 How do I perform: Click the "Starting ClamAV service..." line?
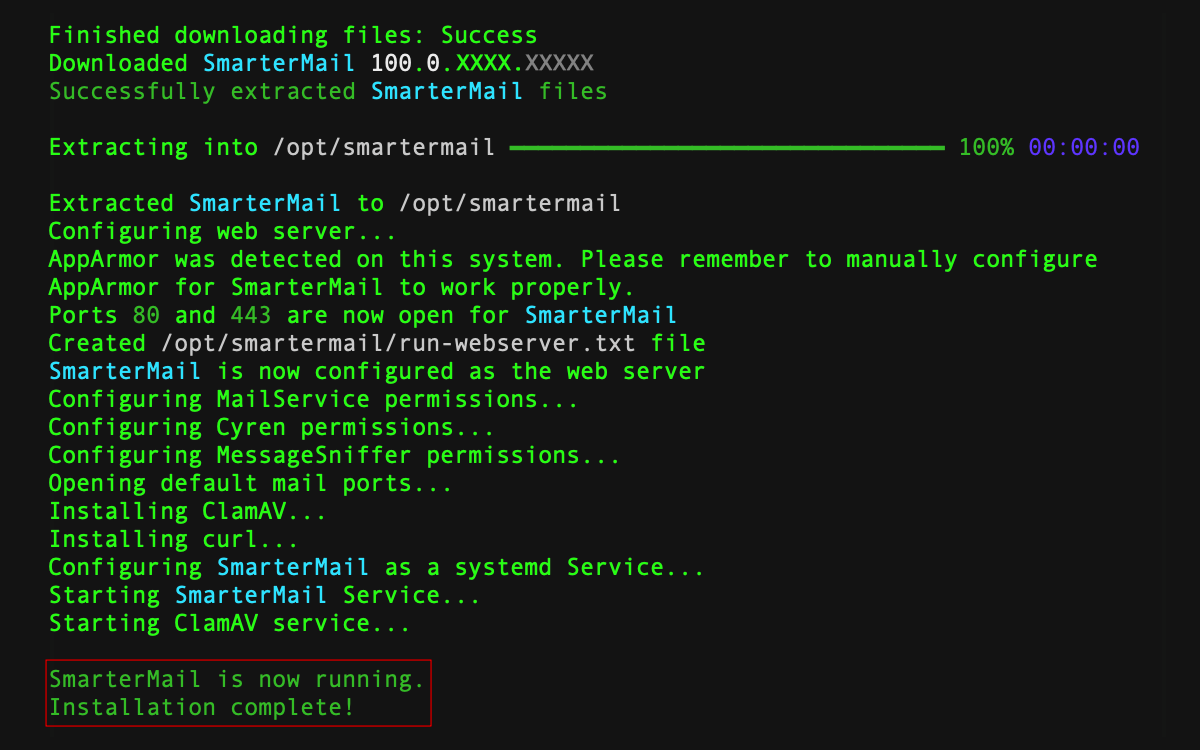(230, 624)
